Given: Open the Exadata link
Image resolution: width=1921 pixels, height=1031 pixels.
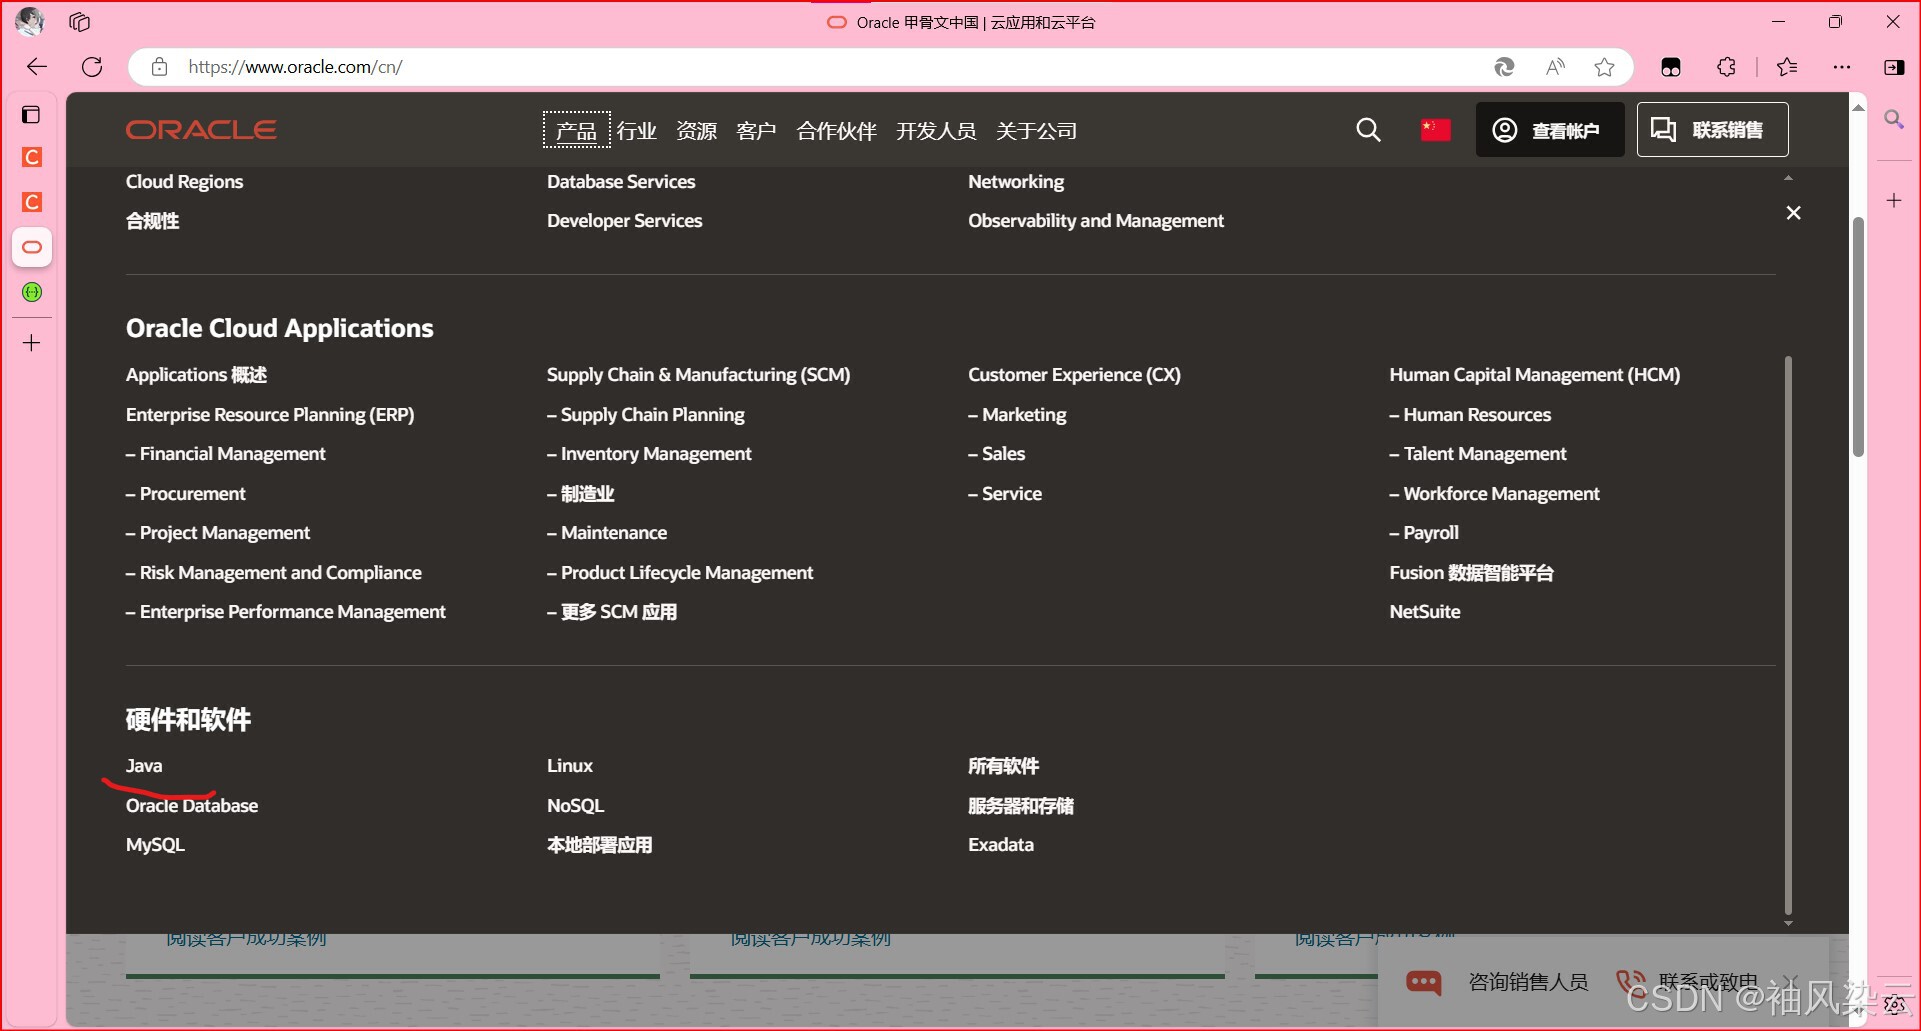Looking at the screenshot, I should [x=1001, y=845].
